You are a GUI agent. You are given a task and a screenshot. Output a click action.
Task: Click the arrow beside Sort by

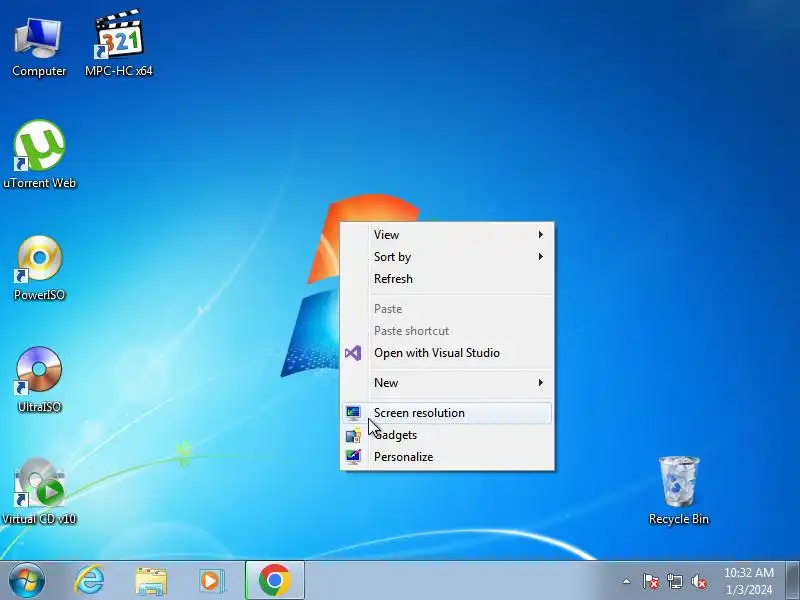coord(541,257)
